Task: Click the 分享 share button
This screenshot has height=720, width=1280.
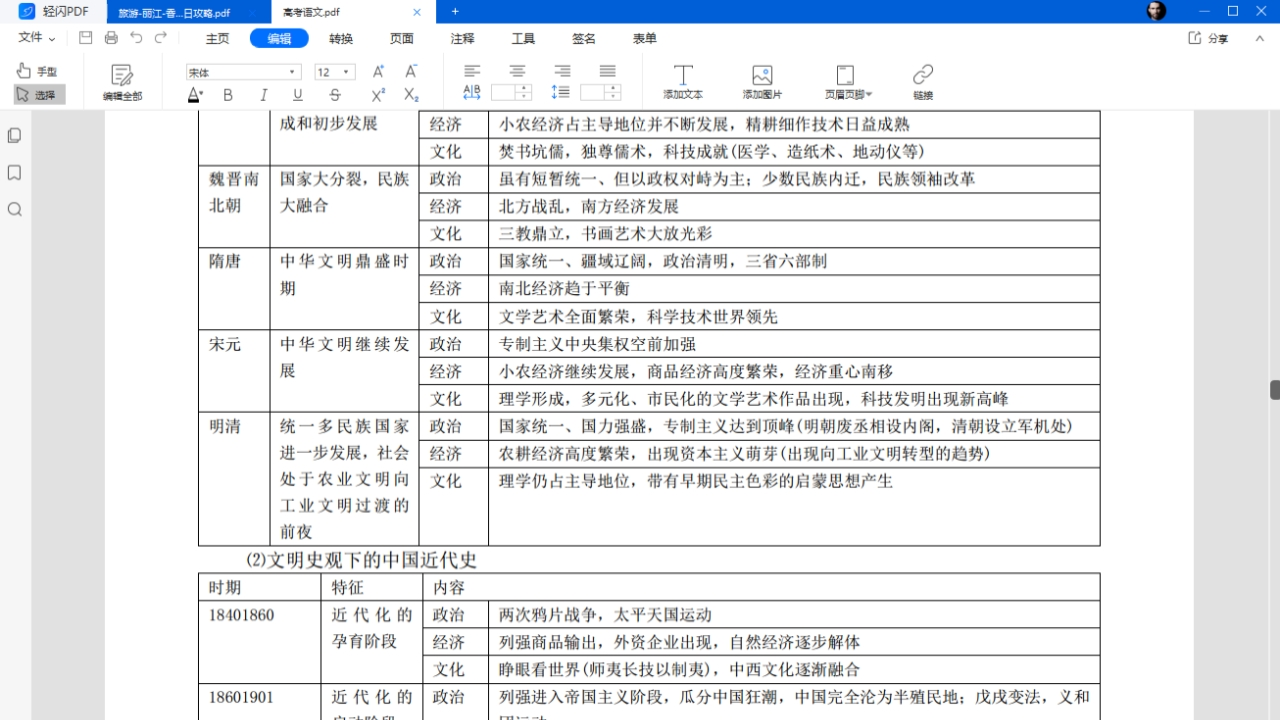Action: pyautogui.click(x=1208, y=38)
